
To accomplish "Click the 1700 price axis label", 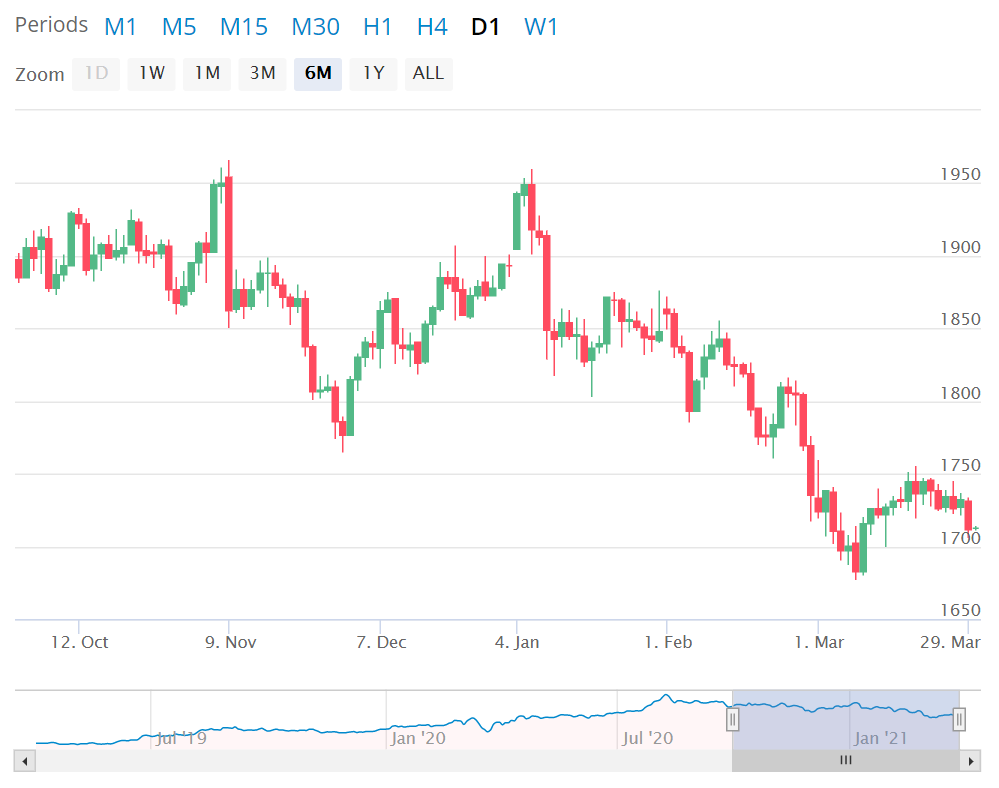I will (960, 538).
